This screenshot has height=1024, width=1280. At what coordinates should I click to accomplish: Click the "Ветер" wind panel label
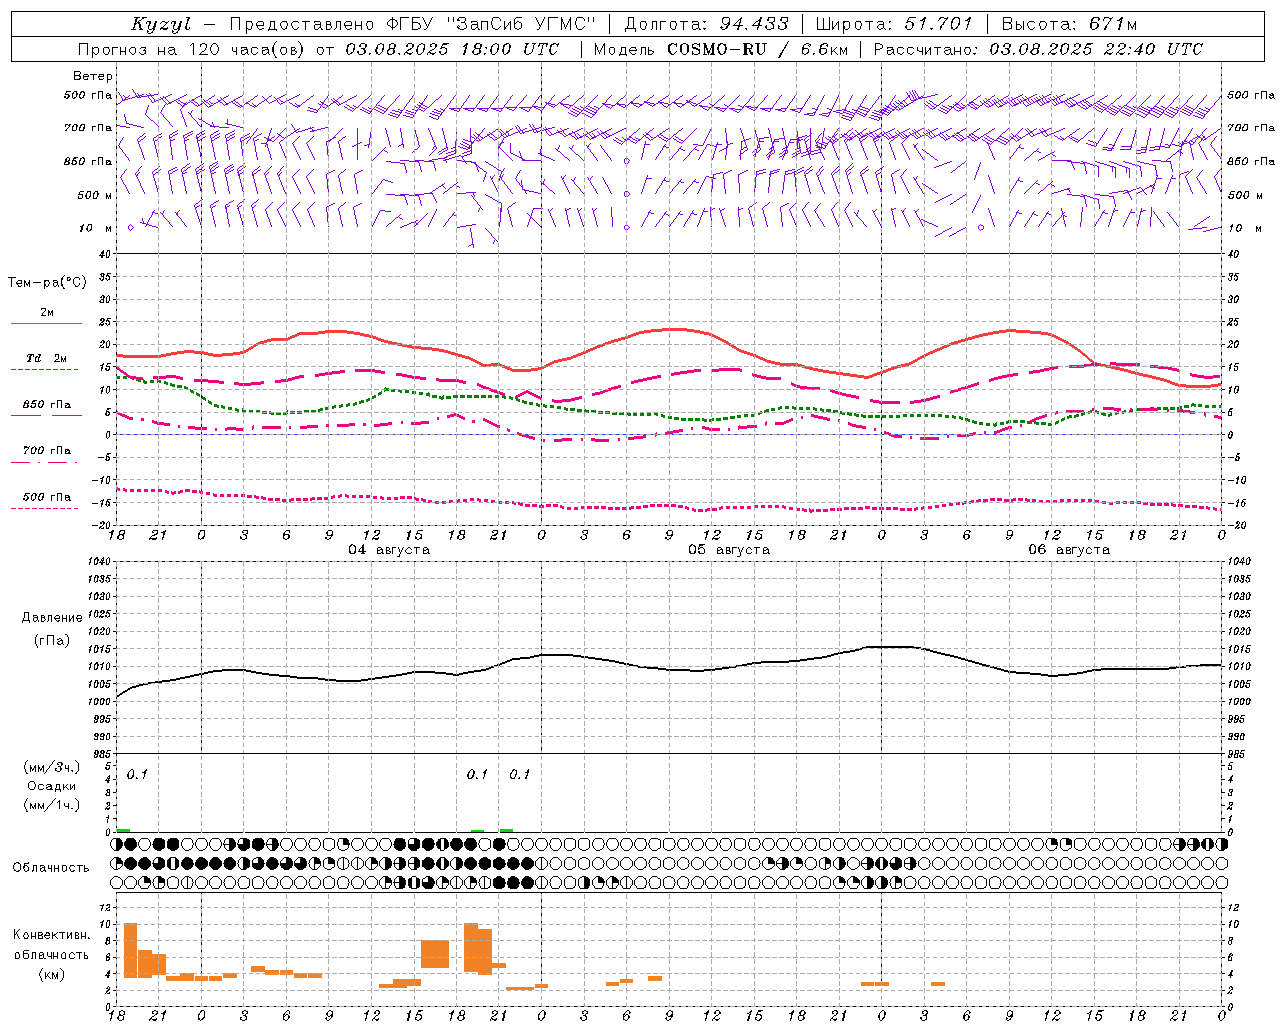92,76
